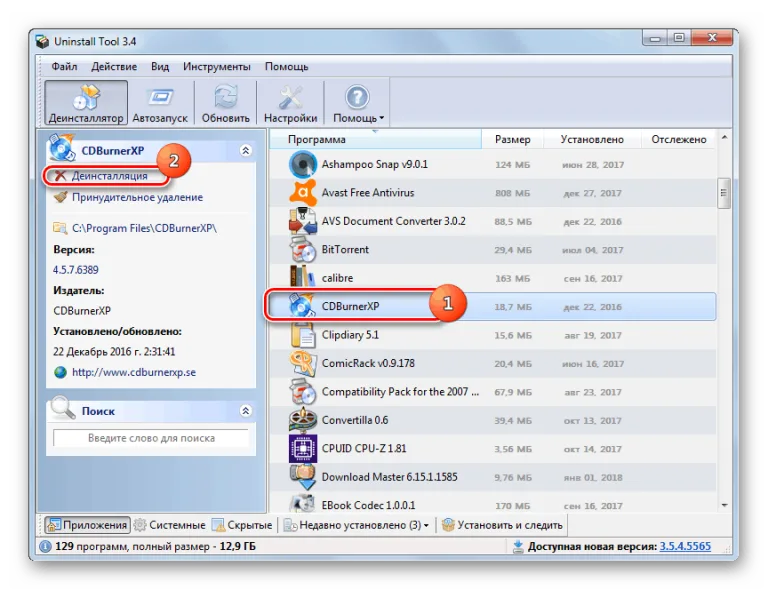The width and height of the screenshot is (768, 590).
Task: Select the Ashampoo Snap v9.0.1 row
Action: pyautogui.click(x=492, y=165)
